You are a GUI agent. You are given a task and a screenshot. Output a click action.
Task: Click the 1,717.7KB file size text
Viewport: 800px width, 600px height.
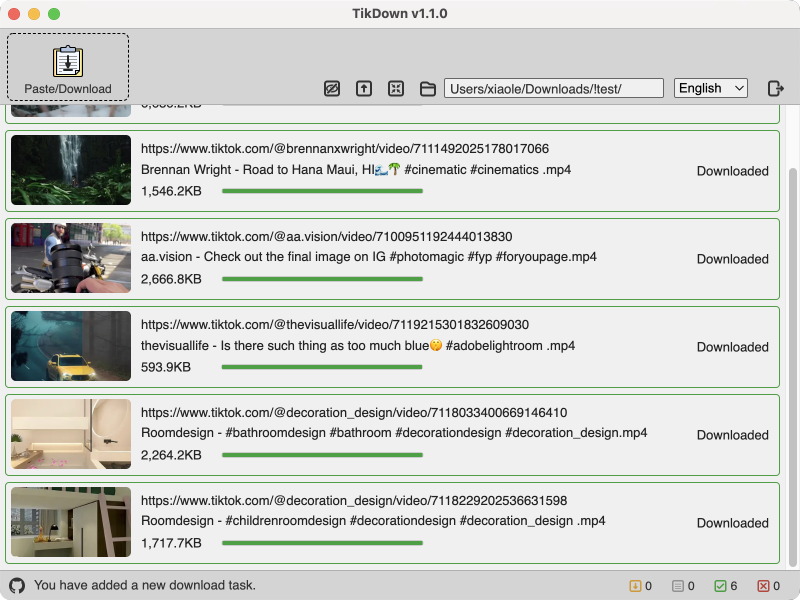tap(171, 543)
